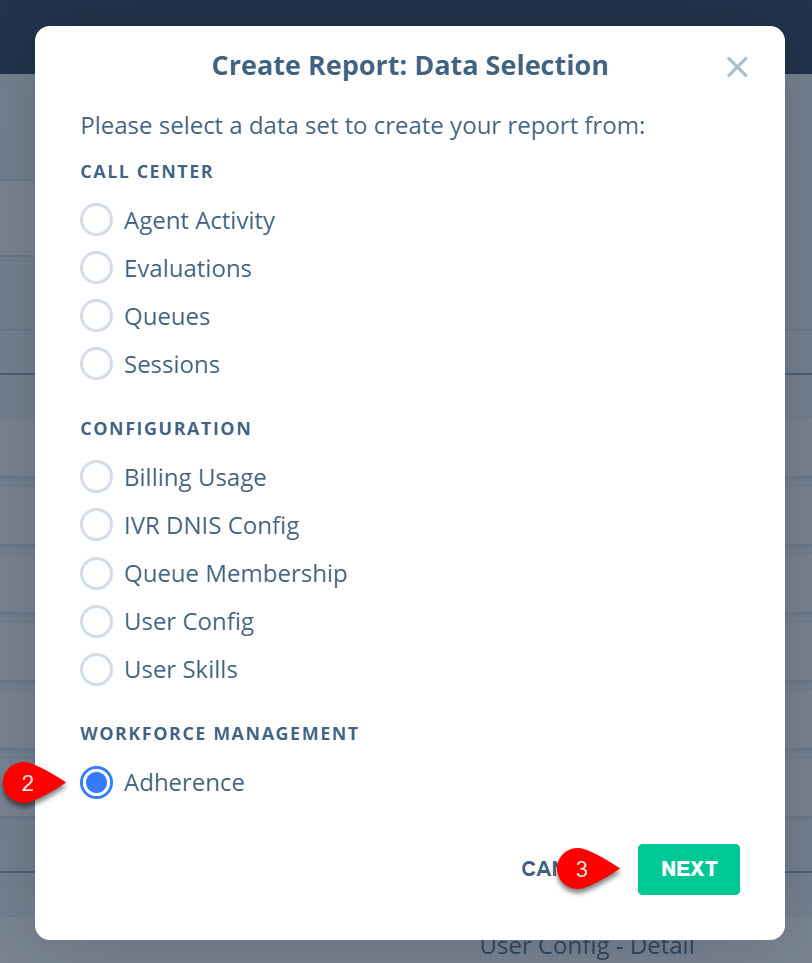Click the Billing Usage label text
The width and height of the screenshot is (812, 963).
(x=195, y=478)
